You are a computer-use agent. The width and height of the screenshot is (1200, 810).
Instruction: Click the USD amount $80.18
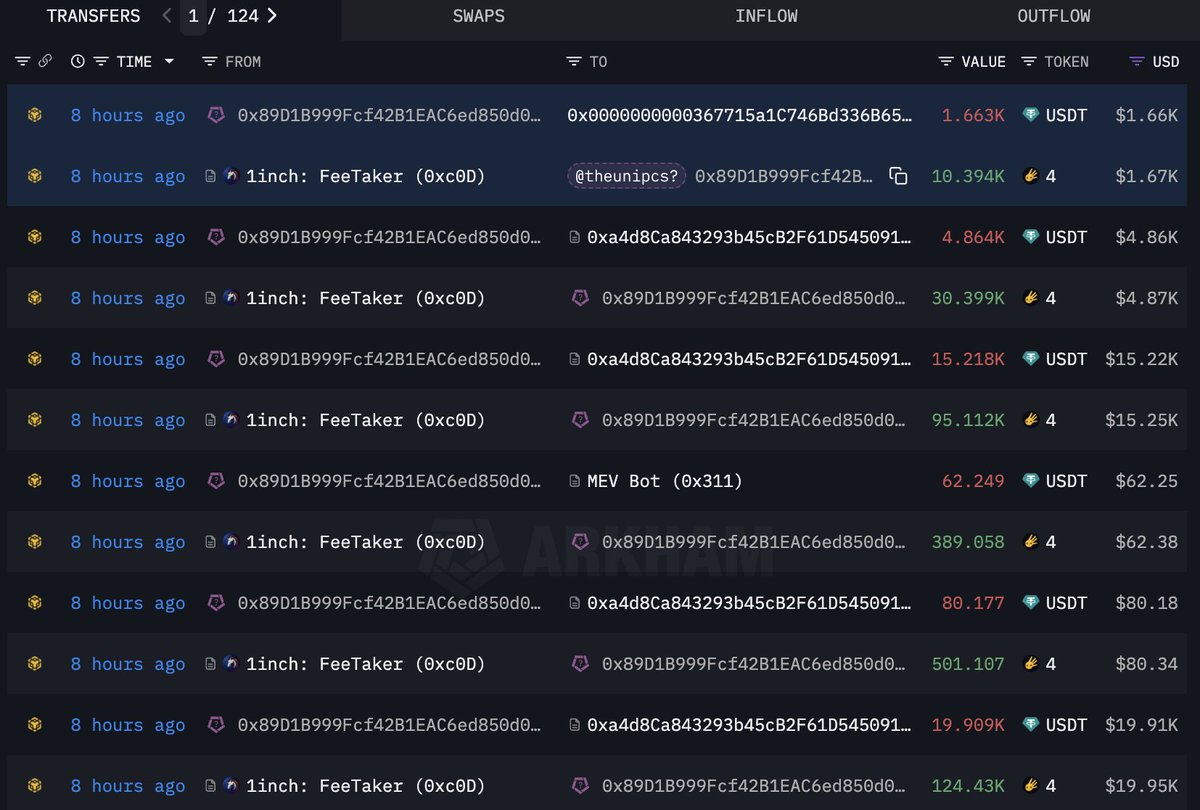click(x=1147, y=603)
